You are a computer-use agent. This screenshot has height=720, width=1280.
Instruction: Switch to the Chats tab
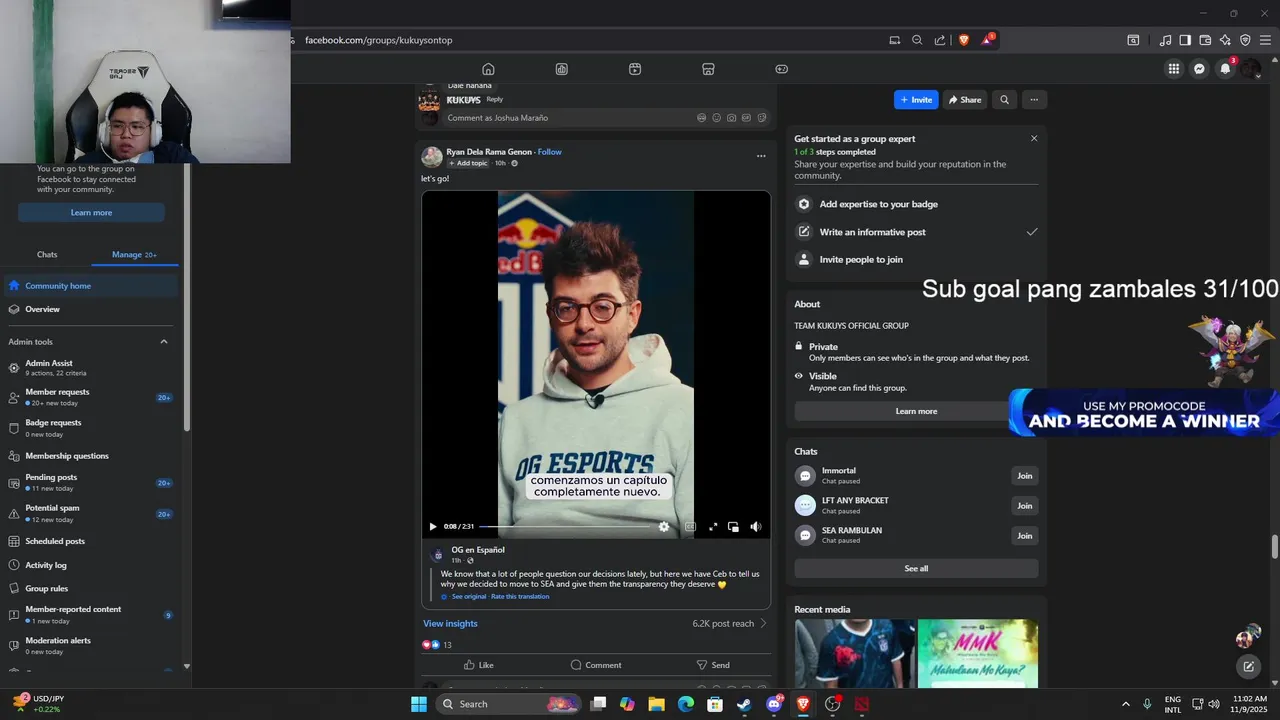[47, 255]
